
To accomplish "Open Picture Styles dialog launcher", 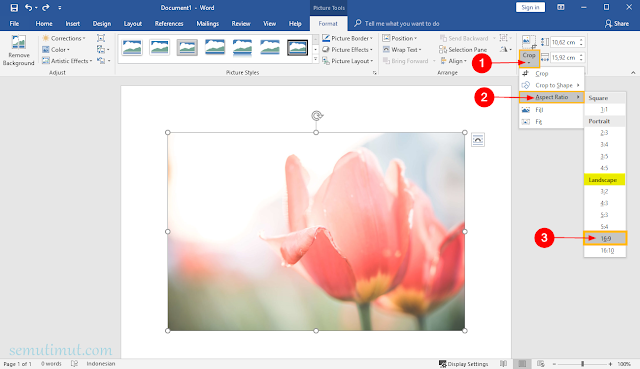I will pos(375,73).
